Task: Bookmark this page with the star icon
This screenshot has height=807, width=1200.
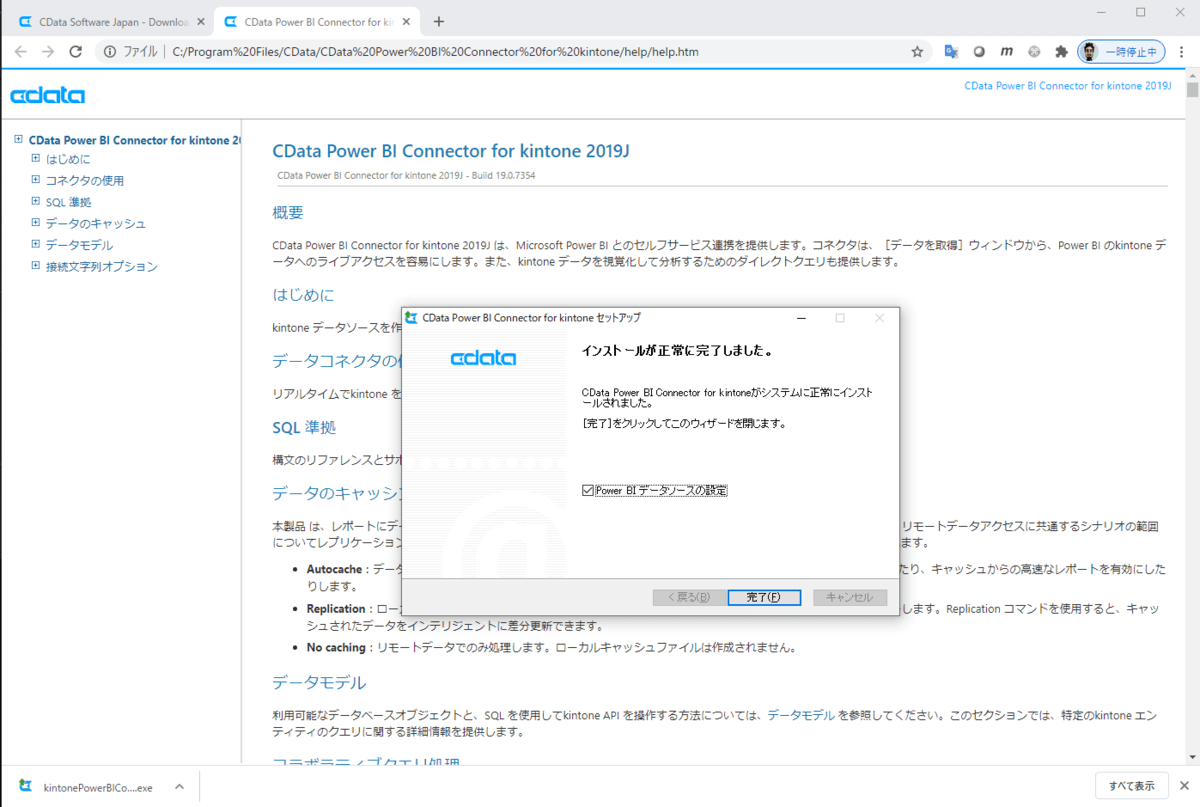Action: point(917,52)
